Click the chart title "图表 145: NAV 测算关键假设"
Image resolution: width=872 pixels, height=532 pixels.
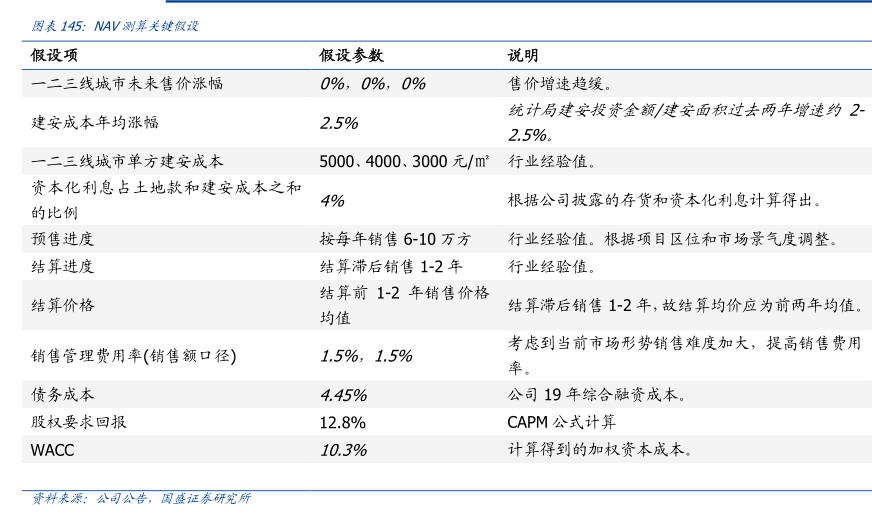115,26
